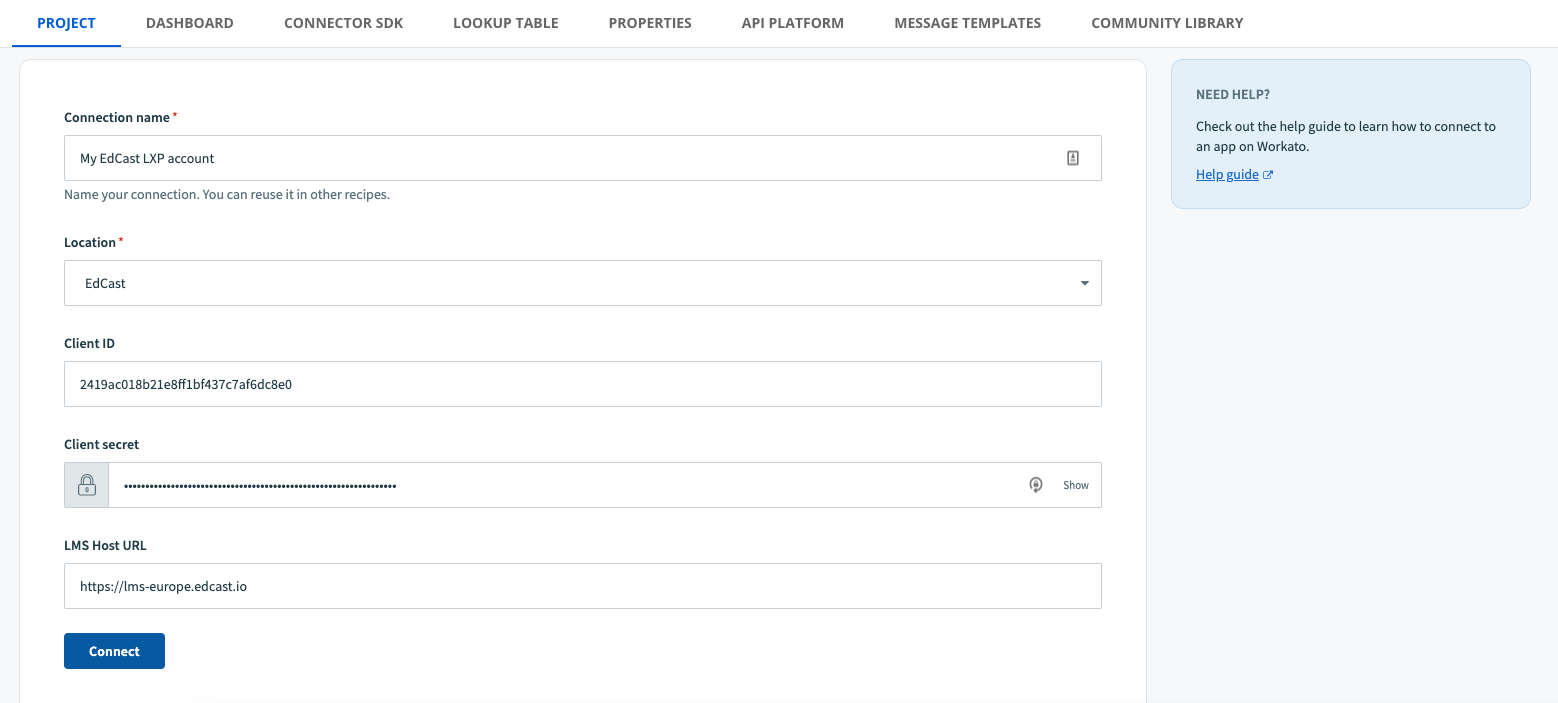Click the "Connection name" label
The width and height of the screenshot is (1558, 703).
pyautogui.click(x=117, y=117)
